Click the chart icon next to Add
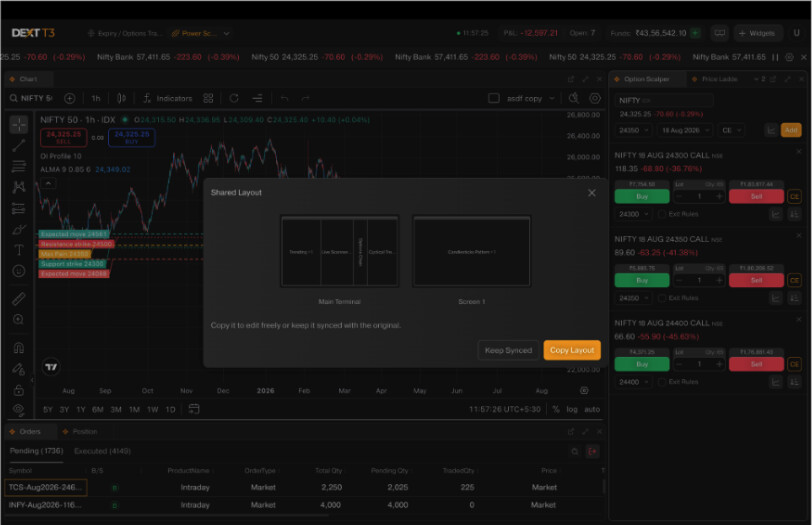Viewport: 812px width, 525px height. (771, 130)
